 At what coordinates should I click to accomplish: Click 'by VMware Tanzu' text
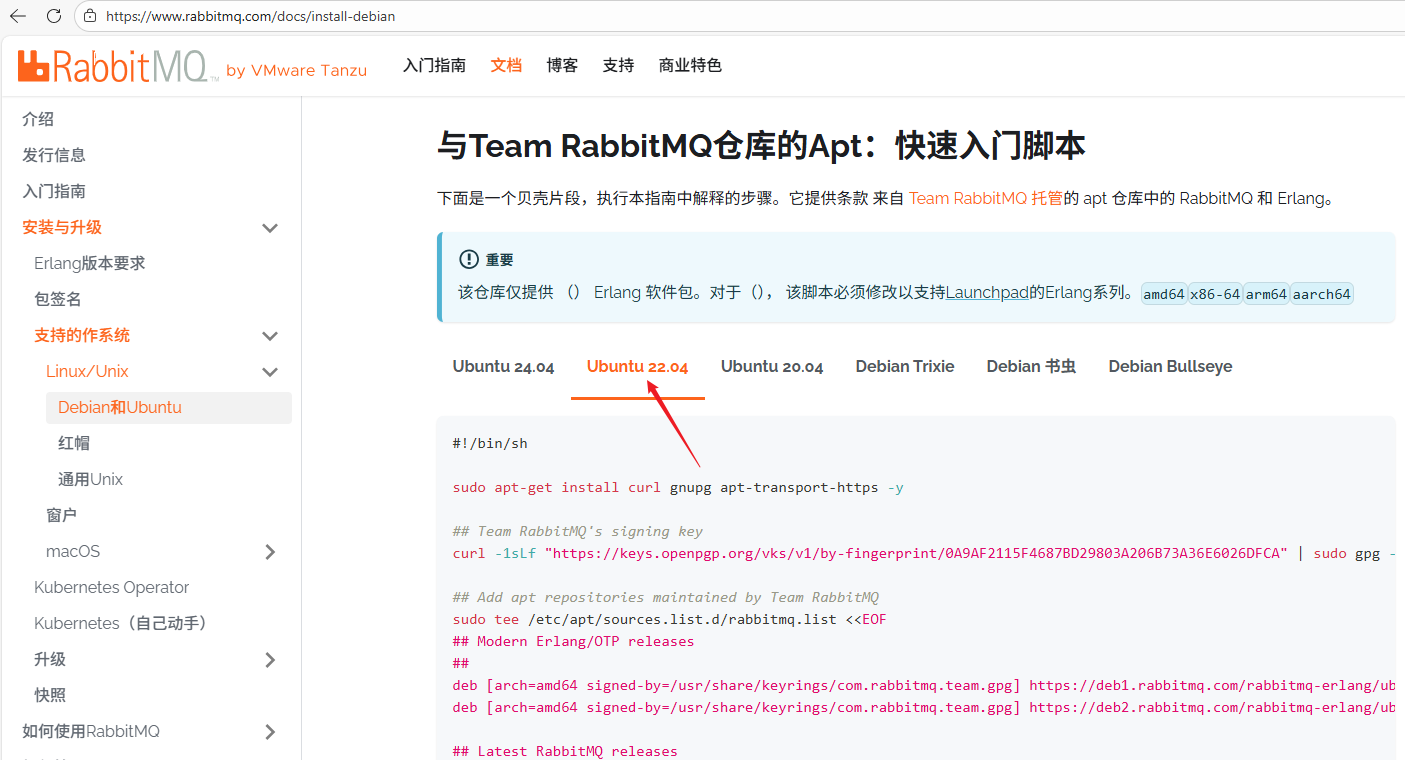296,71
